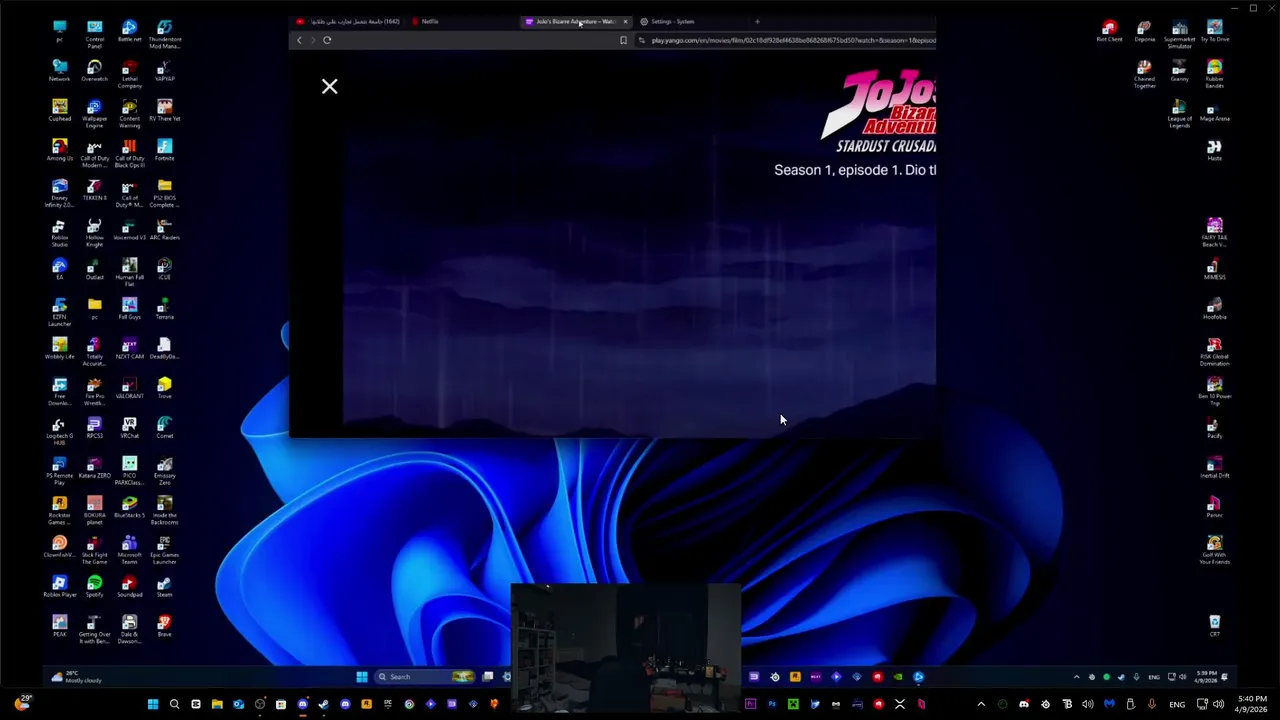Screen dimensions: 1280x720
Task: Select the VRChat desktop icon
Action: pyautogui.click(x=129, y=427)
